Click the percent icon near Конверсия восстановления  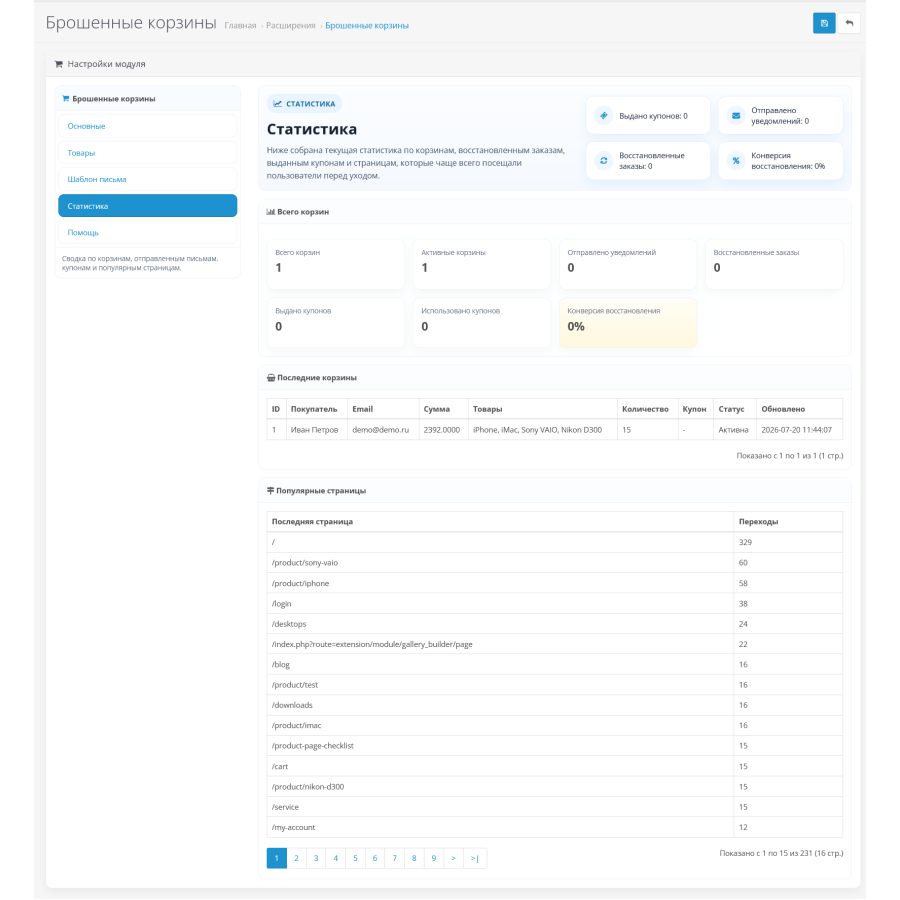tap(736, 161)
